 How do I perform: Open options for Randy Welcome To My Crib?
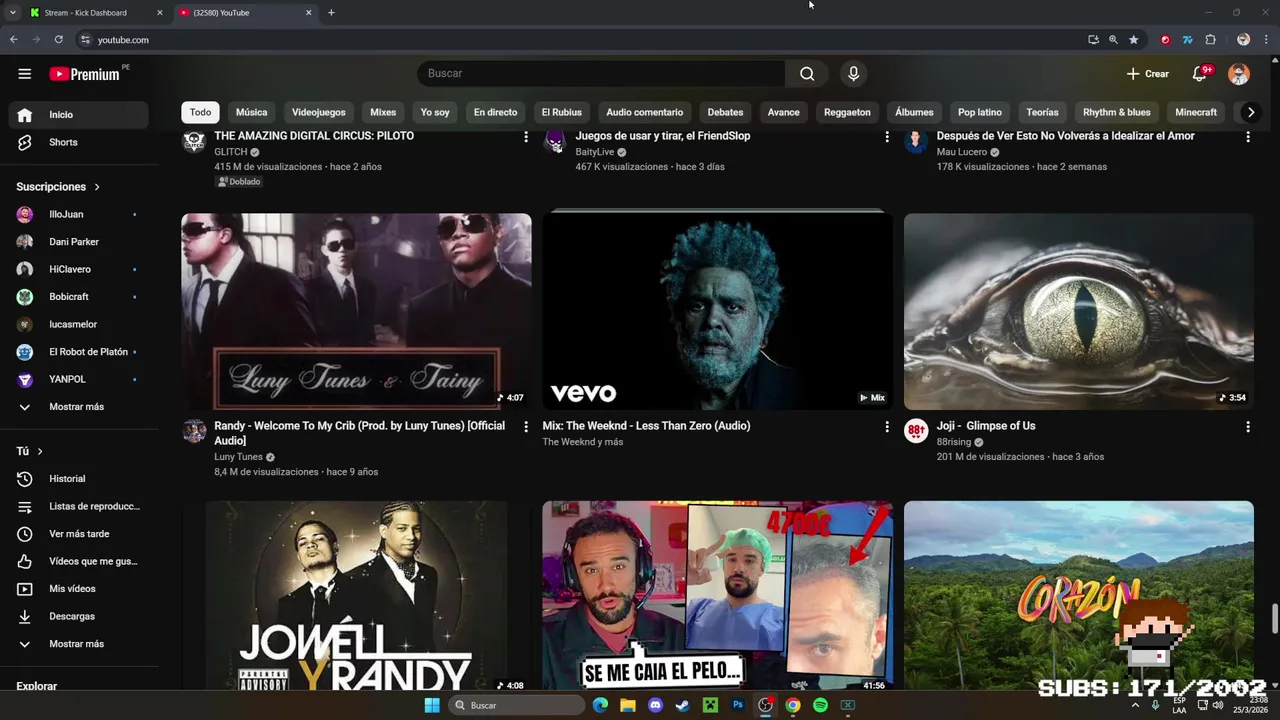526,427
